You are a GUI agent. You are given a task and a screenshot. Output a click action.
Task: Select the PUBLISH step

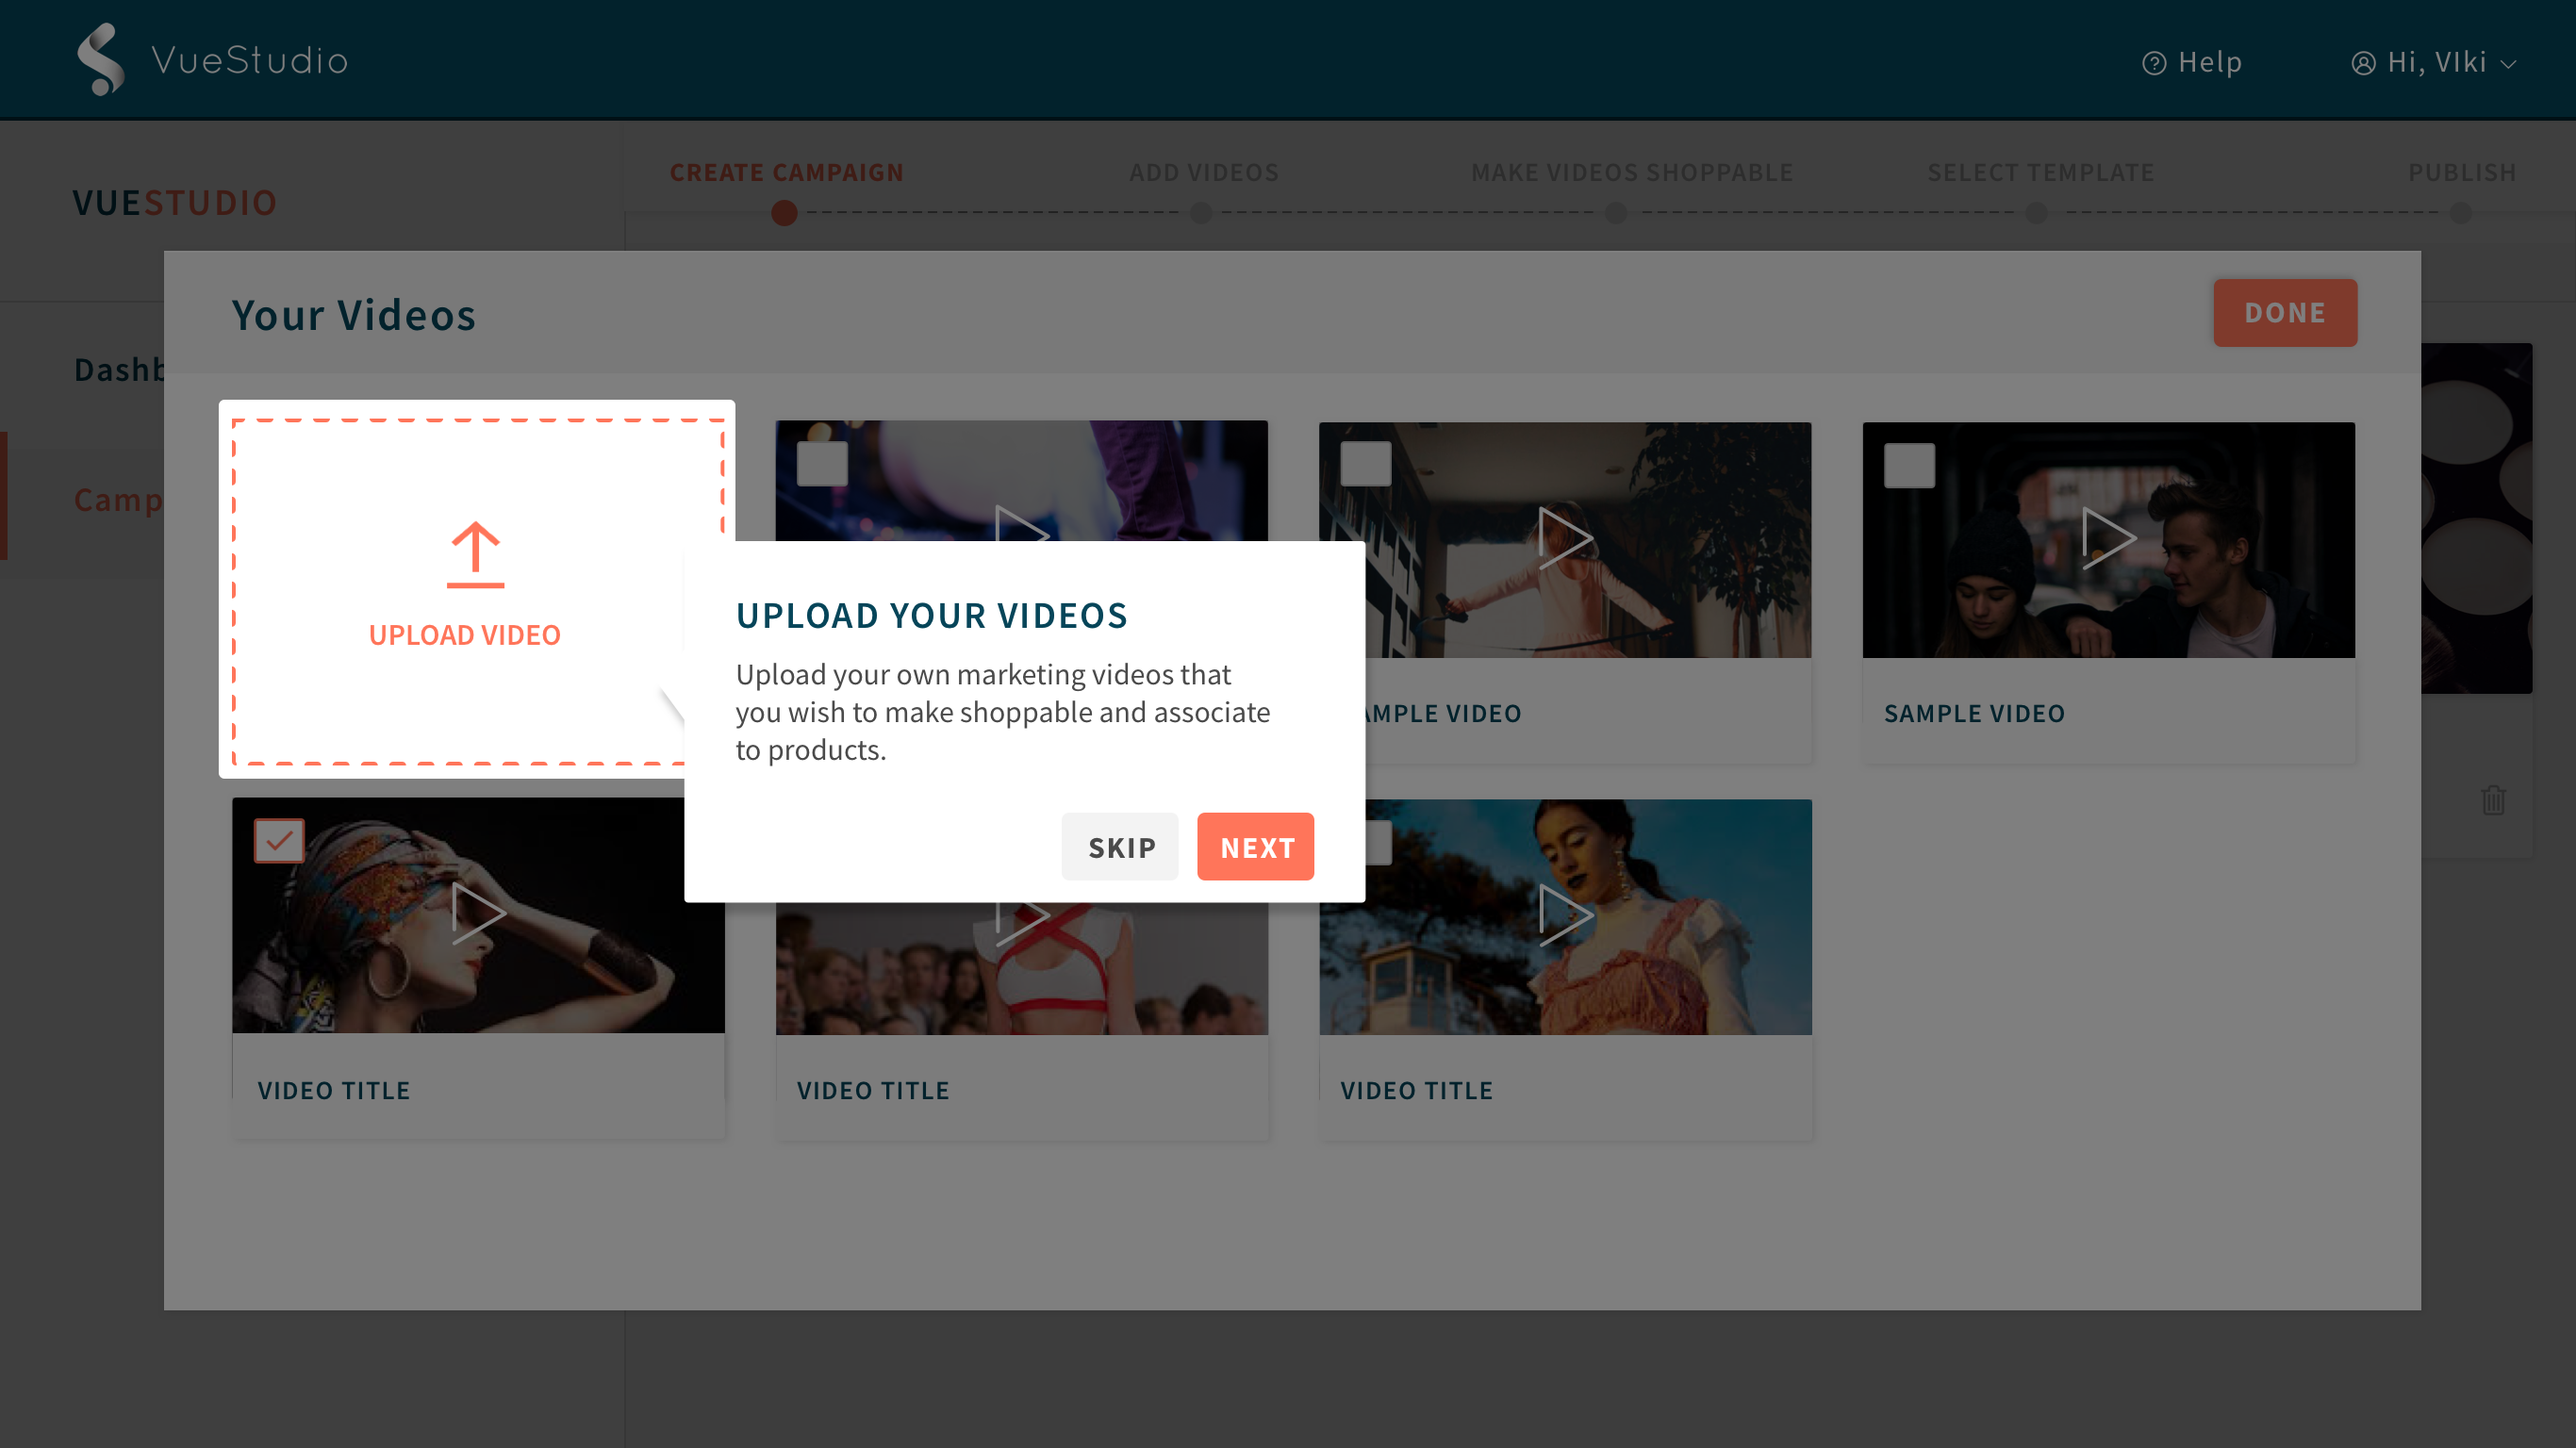[2462, 172]
